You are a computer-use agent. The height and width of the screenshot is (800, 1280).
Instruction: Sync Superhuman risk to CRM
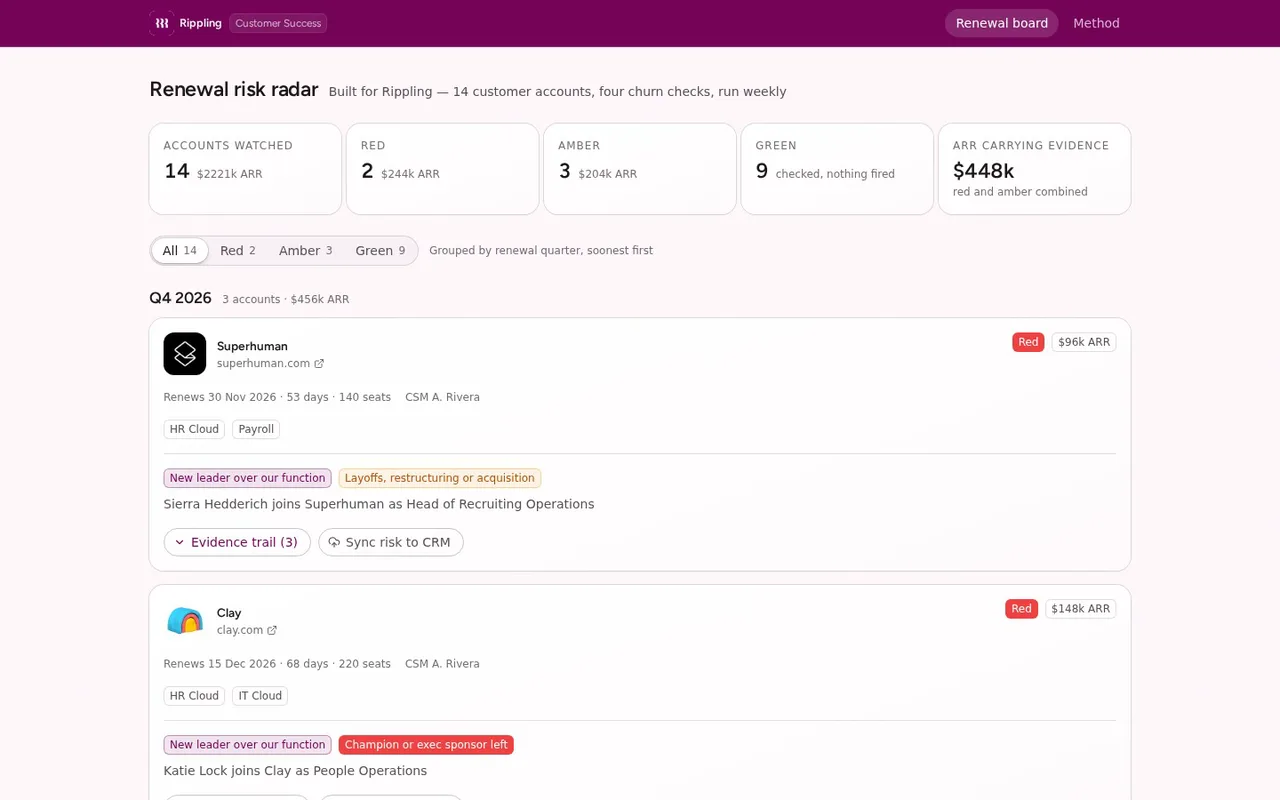coord(391,542)
